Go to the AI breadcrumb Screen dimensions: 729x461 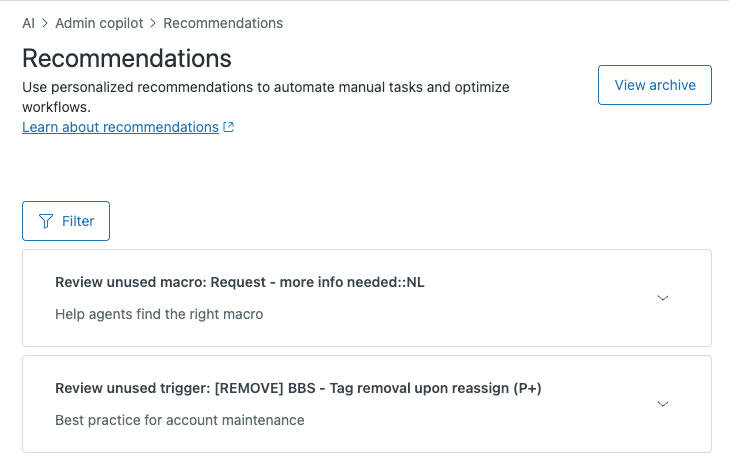[x=29, y=22]
